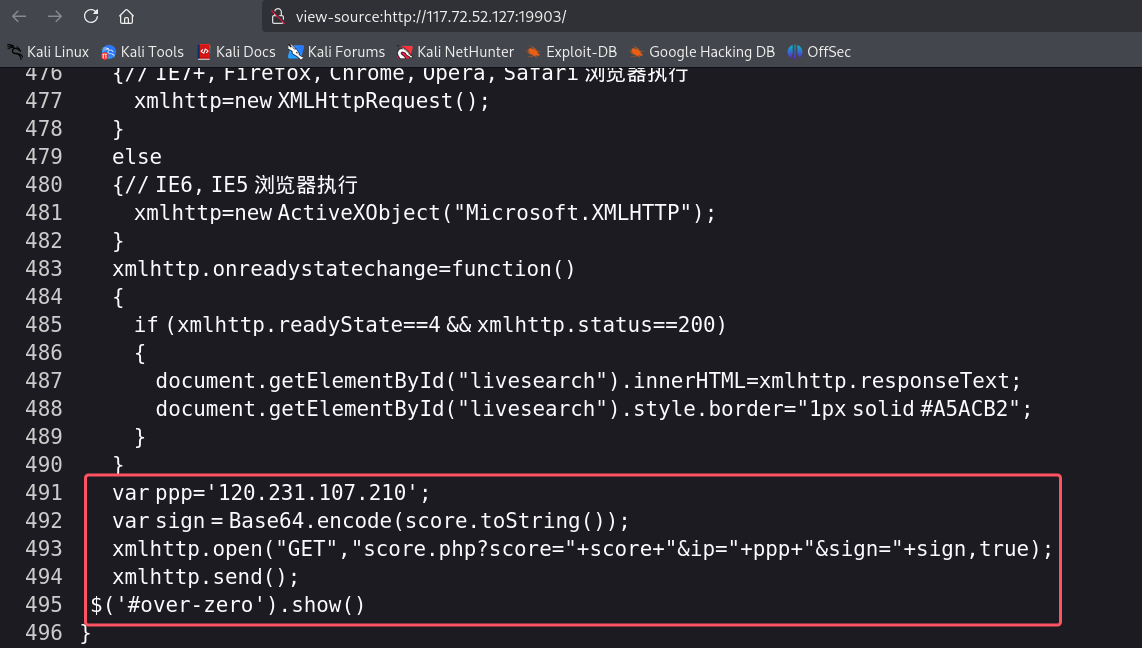The width and height of the screenshot is (1142, 648).
Task: Click the xmlhttp.onreadystatechange=function() line
Action: click(x=344, y=269)
